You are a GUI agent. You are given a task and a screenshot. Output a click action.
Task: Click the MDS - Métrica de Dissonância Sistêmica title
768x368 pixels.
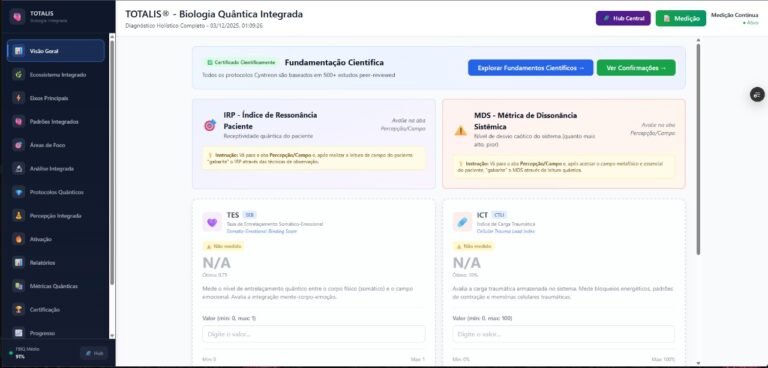point(526,121)
